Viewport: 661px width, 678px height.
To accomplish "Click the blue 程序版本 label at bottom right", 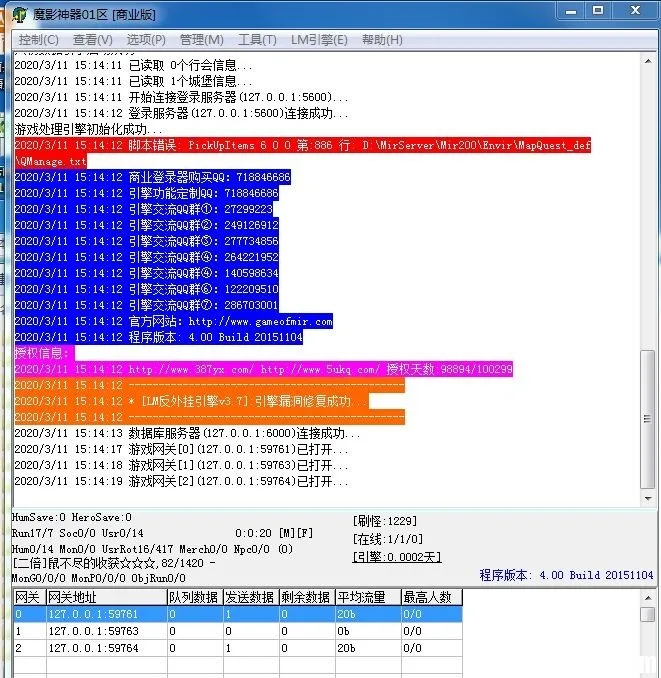I will click(566, 575).
